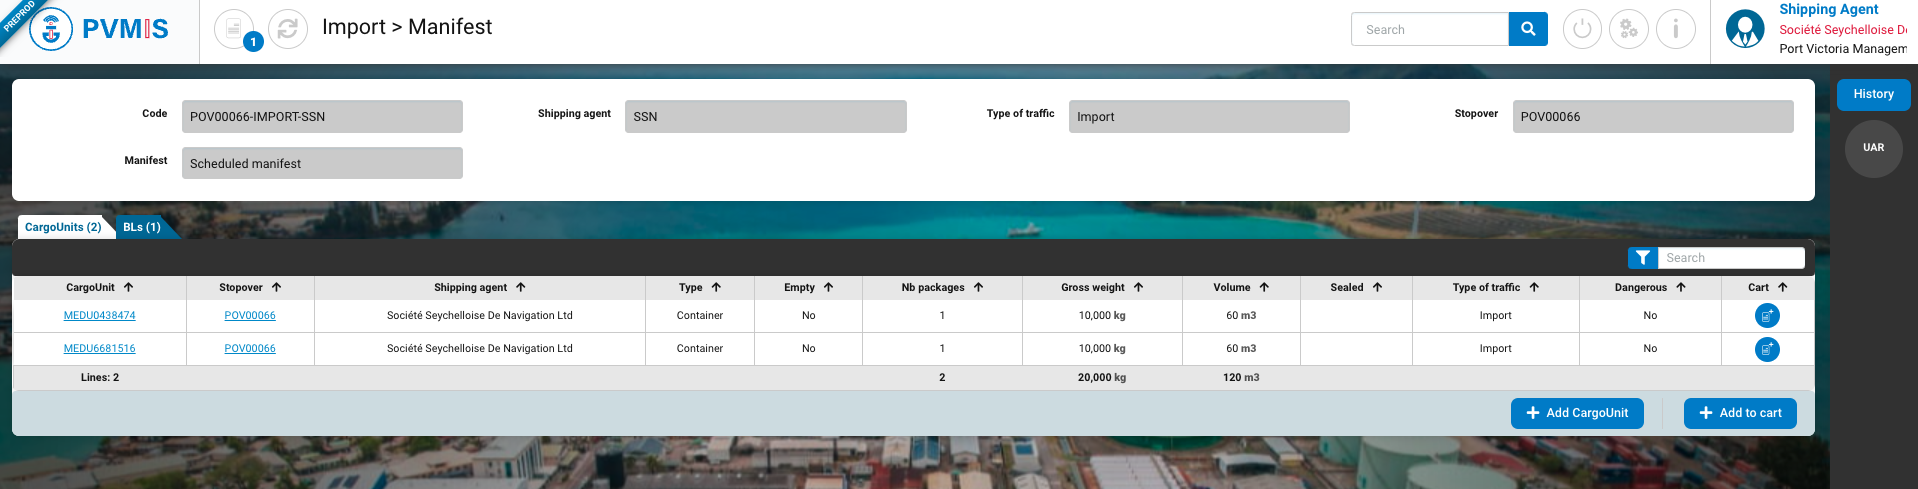
Task: Sort by Gross weight column arrow
Action: [x=1138, y=287]
